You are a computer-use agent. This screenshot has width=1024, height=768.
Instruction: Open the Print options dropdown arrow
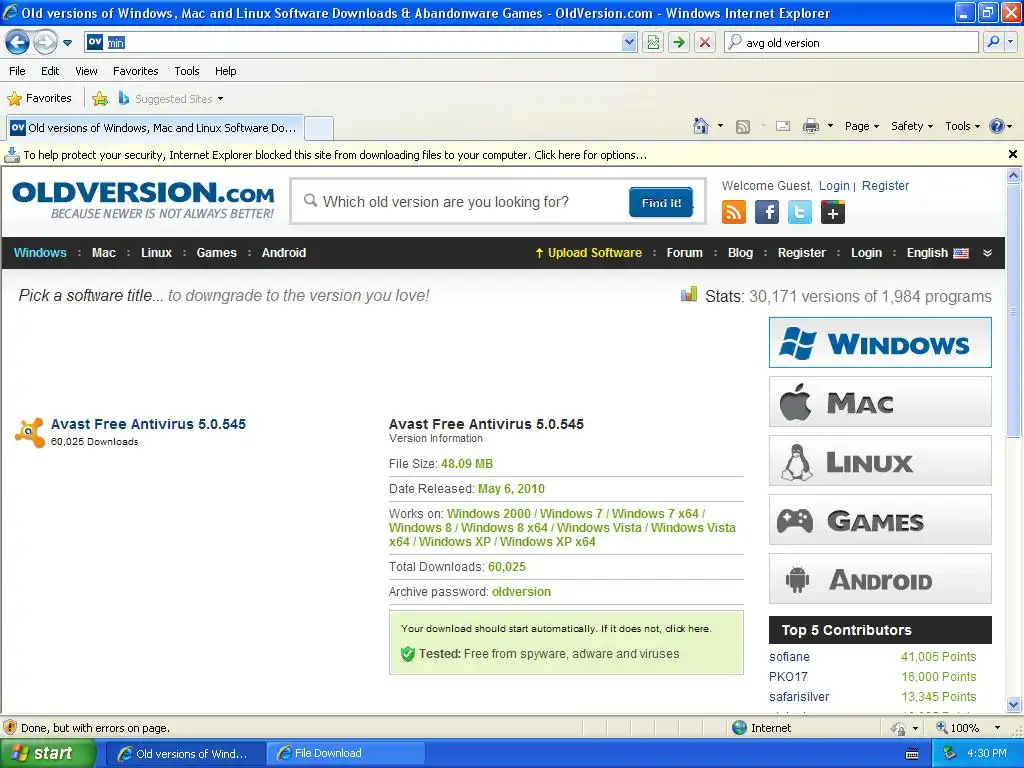[x=830, y=126]
